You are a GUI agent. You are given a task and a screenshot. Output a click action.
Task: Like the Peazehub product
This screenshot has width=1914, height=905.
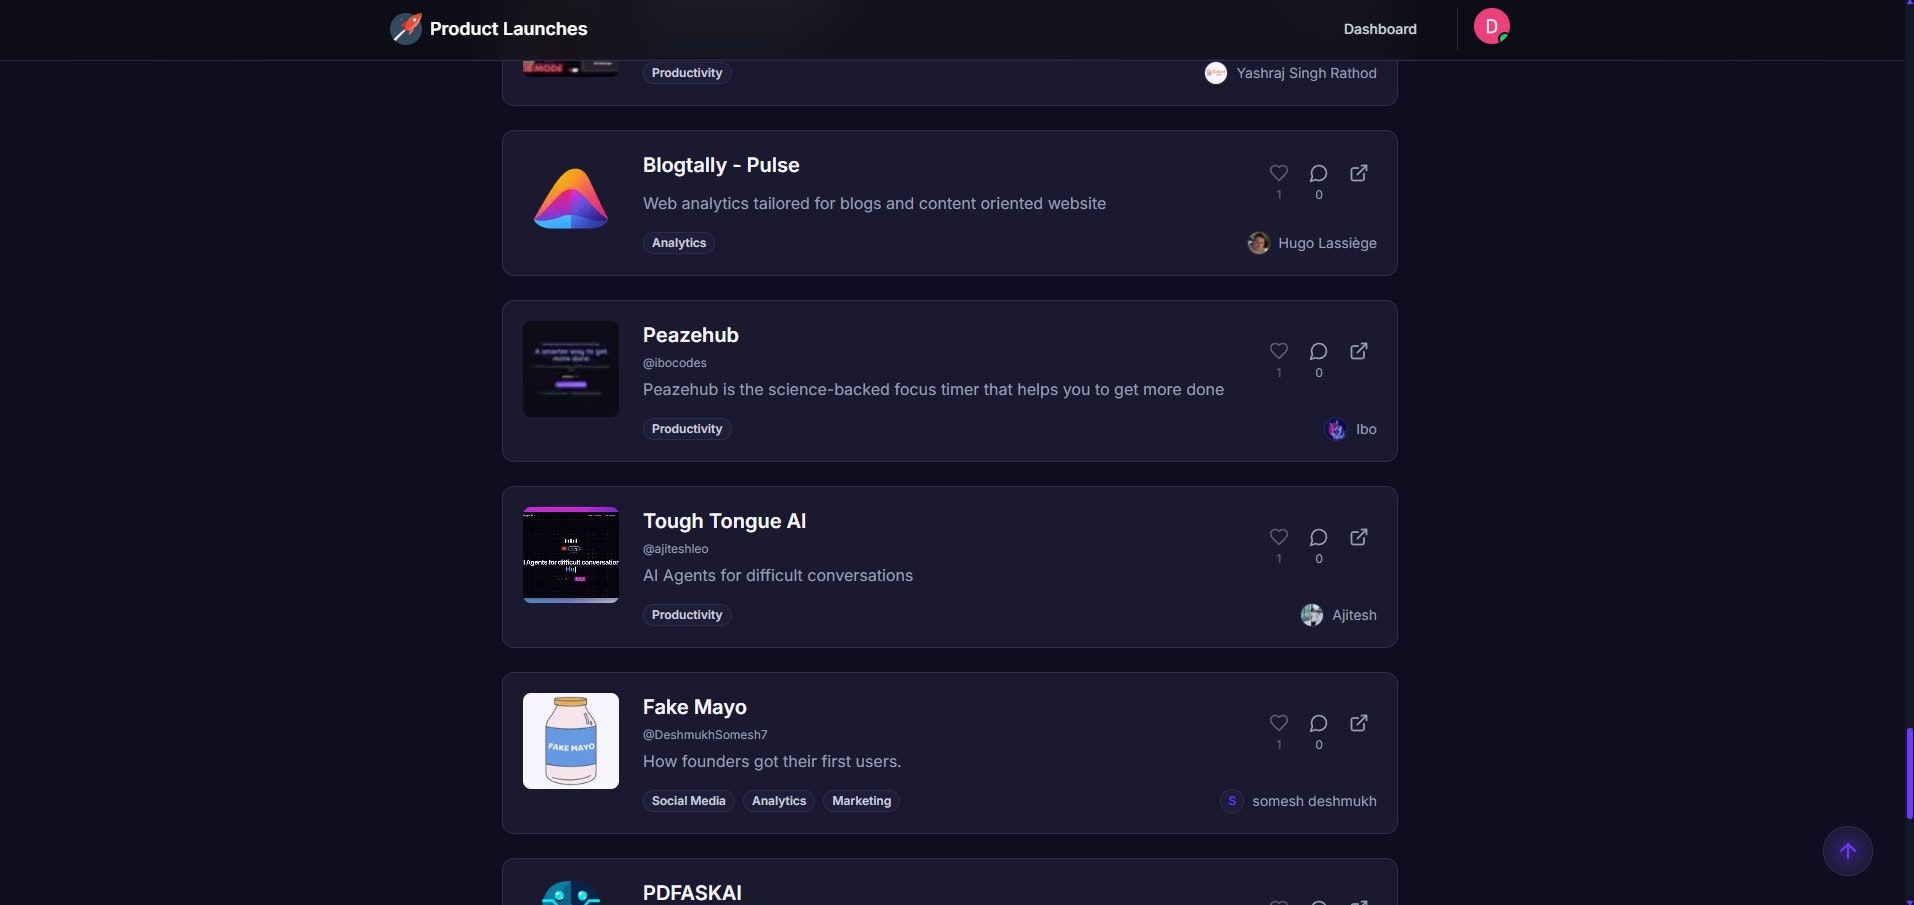click(1278, 351)
